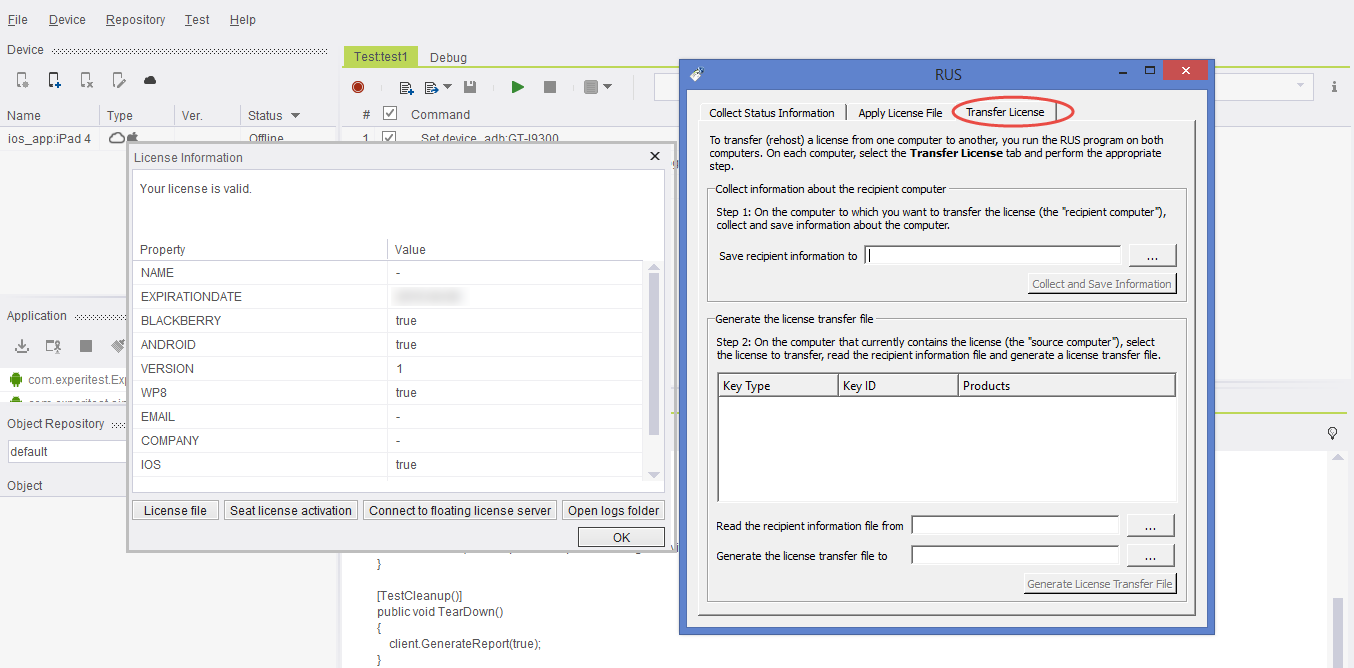Image resolution: width=1354 pixels, height=668 pixels.
Task: Click the red Record button in test toolbar
Action: click(x=358, y=88)
